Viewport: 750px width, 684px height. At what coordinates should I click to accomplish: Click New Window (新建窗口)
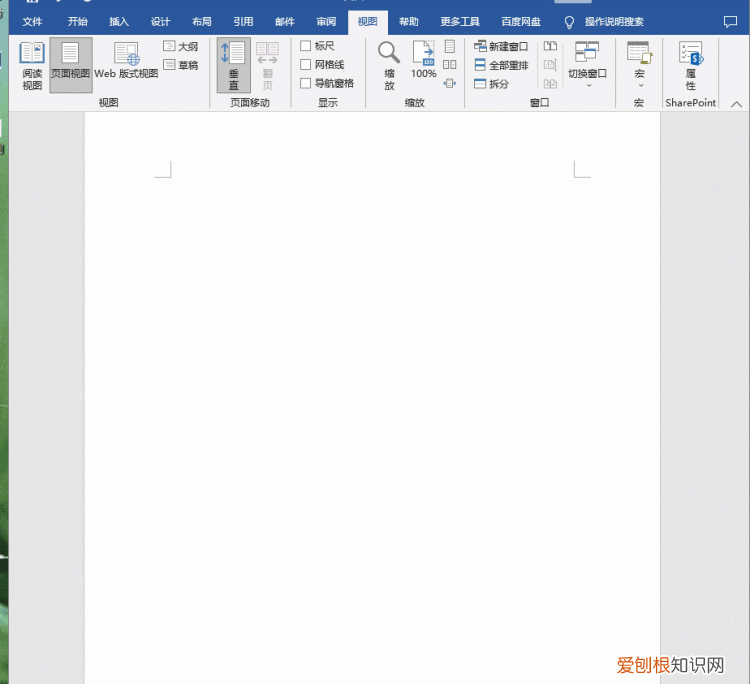click(x=501, y=47)
